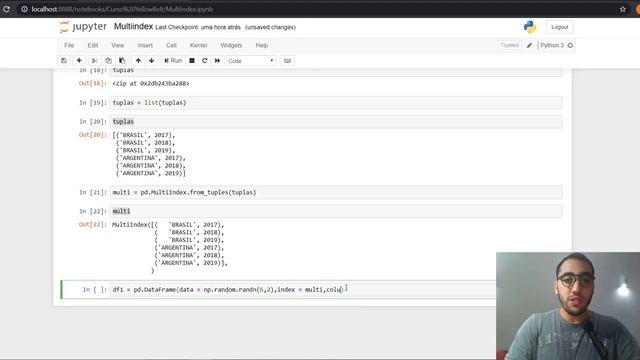Open the Help menu

pos(262,45)
